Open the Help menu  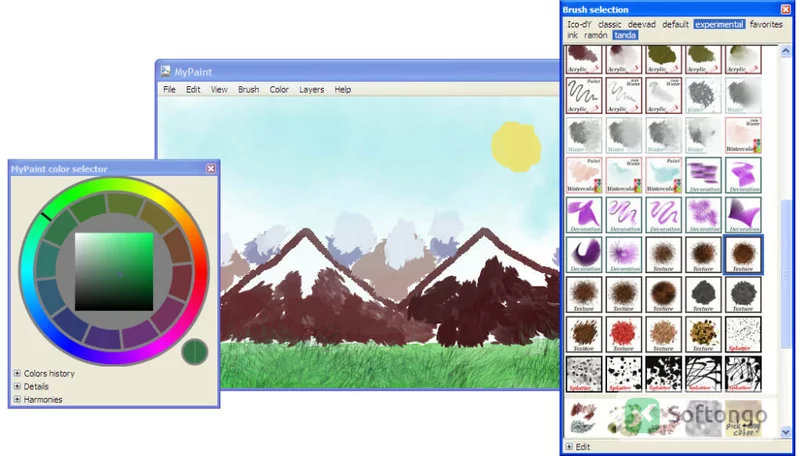(343, 89)
